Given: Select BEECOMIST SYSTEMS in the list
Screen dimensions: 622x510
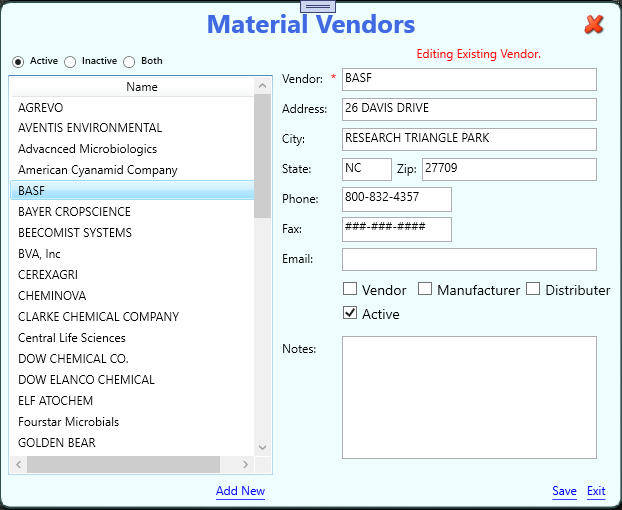Looking at the screenshot, I should tap(132, 233).
